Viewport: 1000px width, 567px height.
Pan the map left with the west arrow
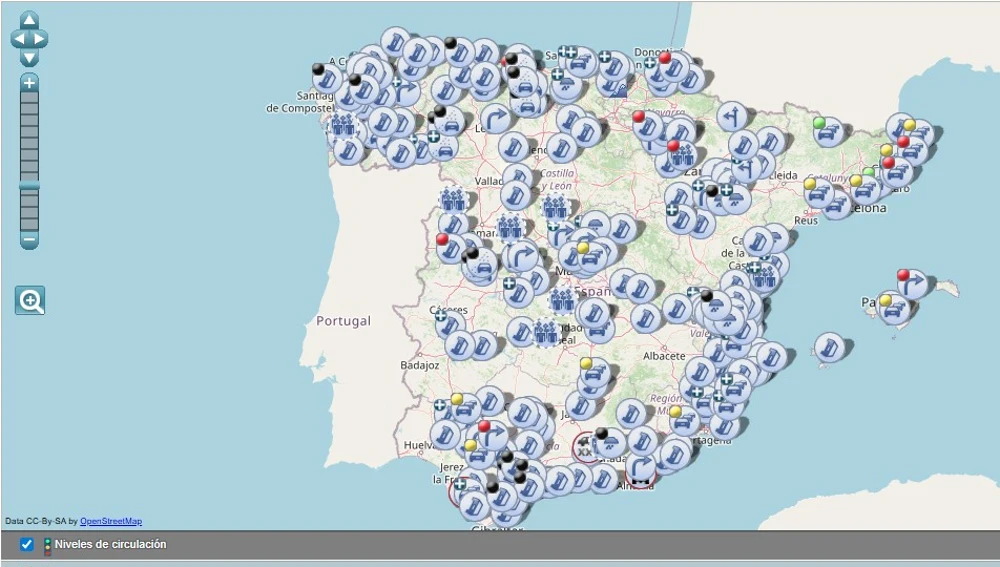point(18,39)
